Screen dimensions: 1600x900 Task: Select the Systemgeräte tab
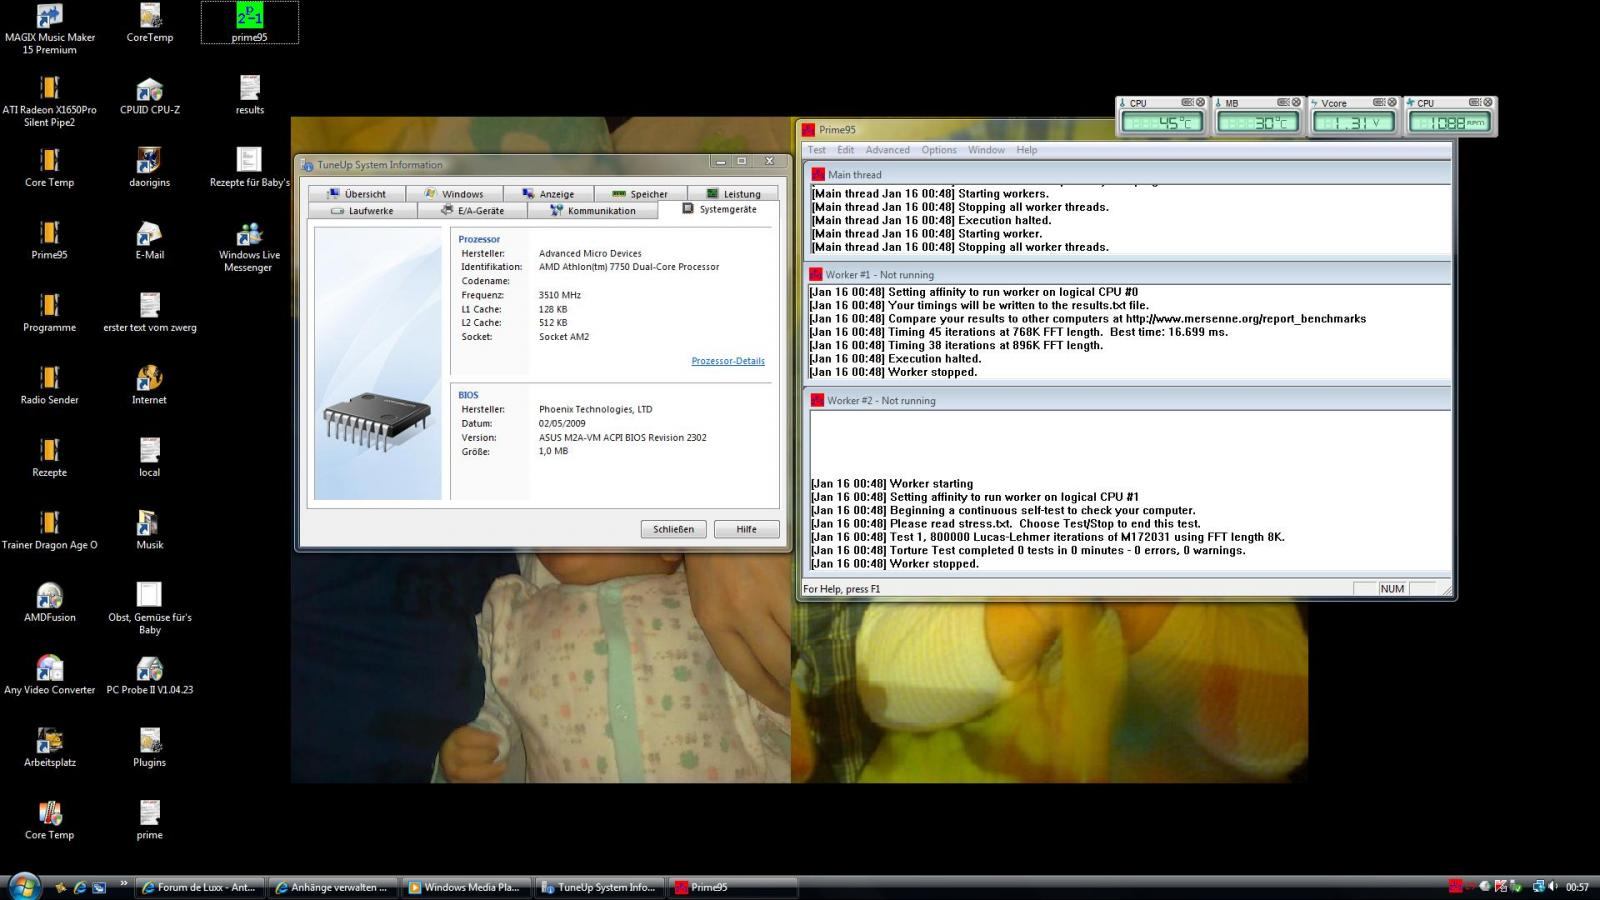[719, 209]
